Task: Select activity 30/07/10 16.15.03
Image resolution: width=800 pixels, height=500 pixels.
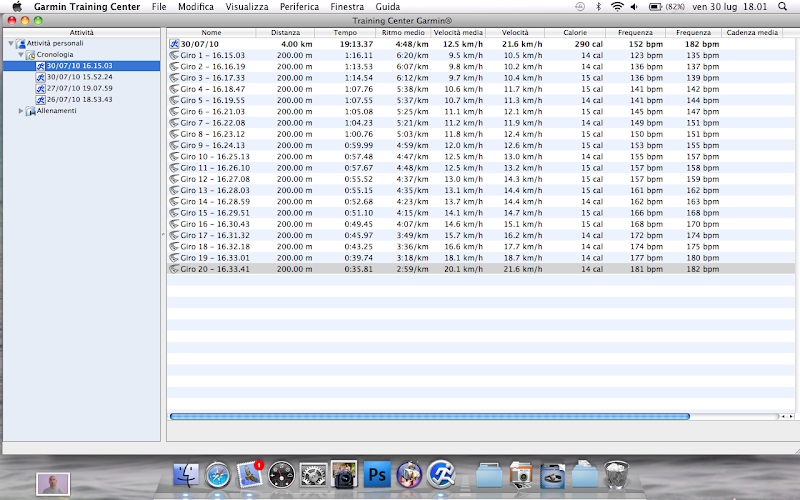Action: tap(80, 66)
